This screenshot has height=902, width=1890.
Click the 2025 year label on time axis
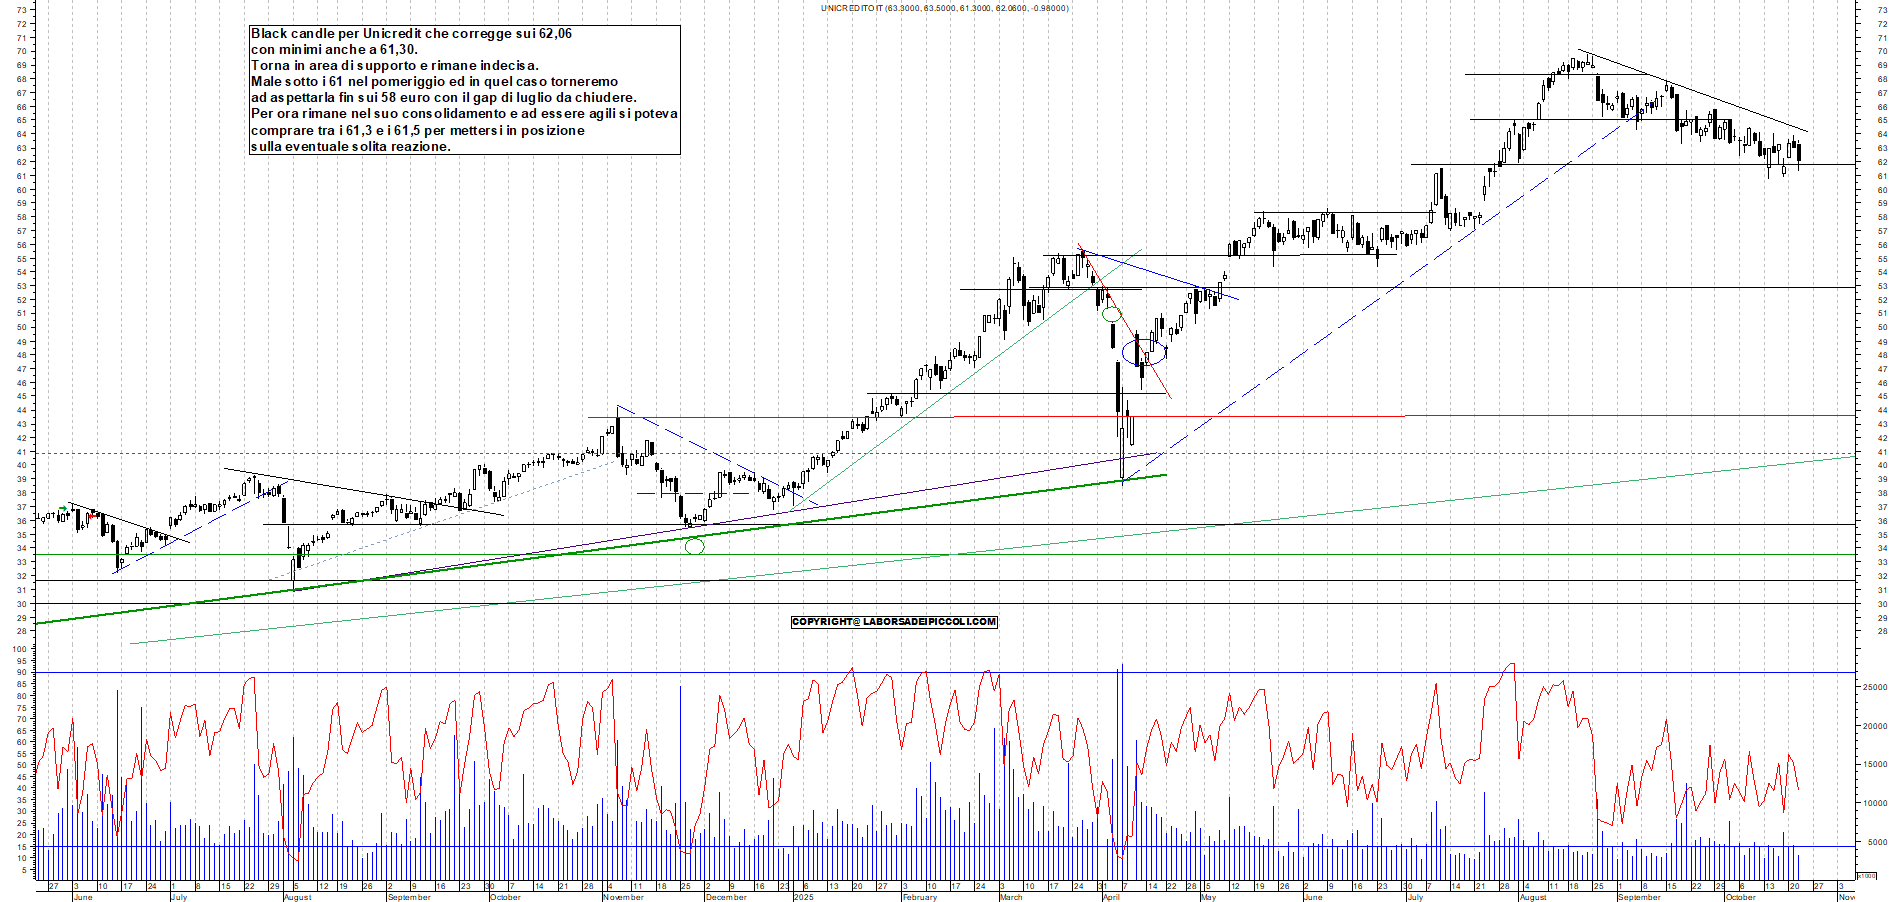tap(803, 897)
